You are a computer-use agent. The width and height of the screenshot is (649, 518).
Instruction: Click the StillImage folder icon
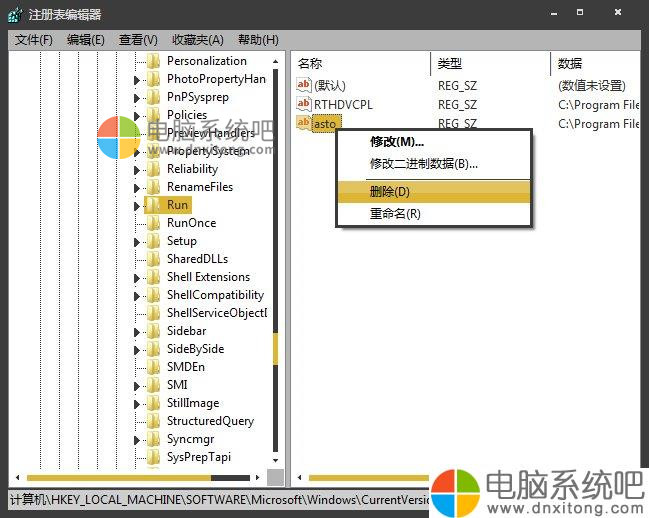point(154,403)
